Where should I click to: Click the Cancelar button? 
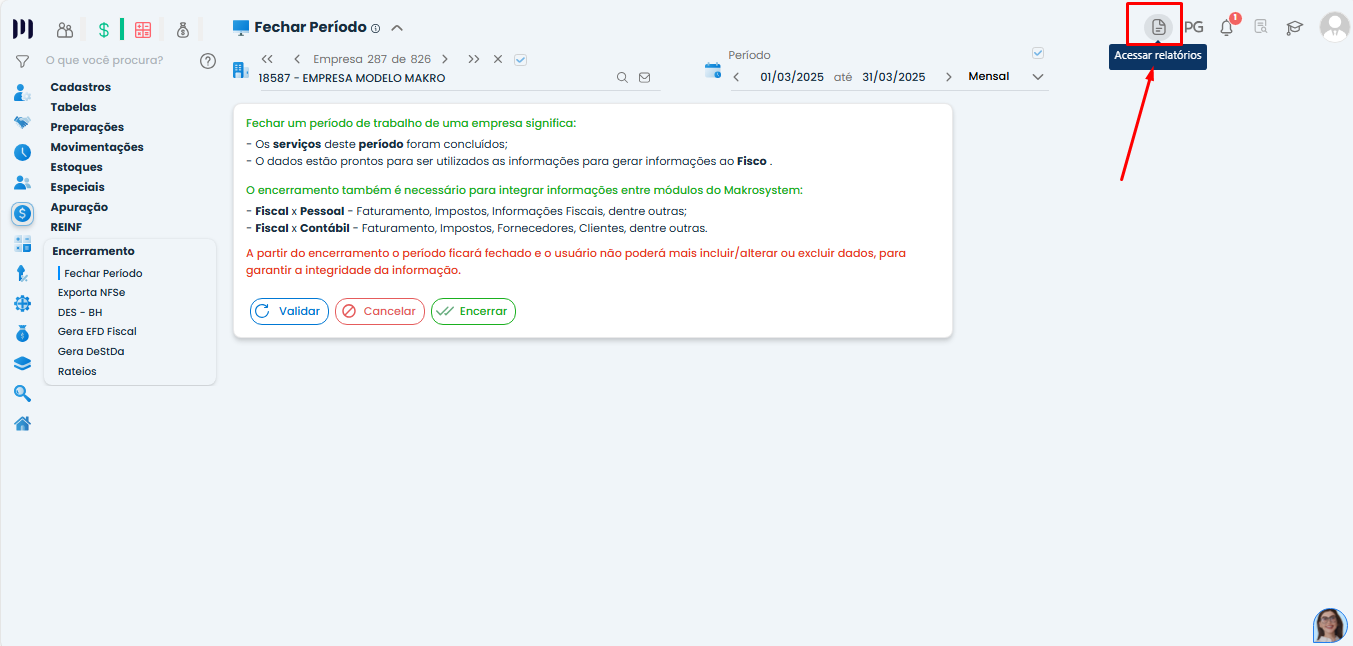(380, 311)
